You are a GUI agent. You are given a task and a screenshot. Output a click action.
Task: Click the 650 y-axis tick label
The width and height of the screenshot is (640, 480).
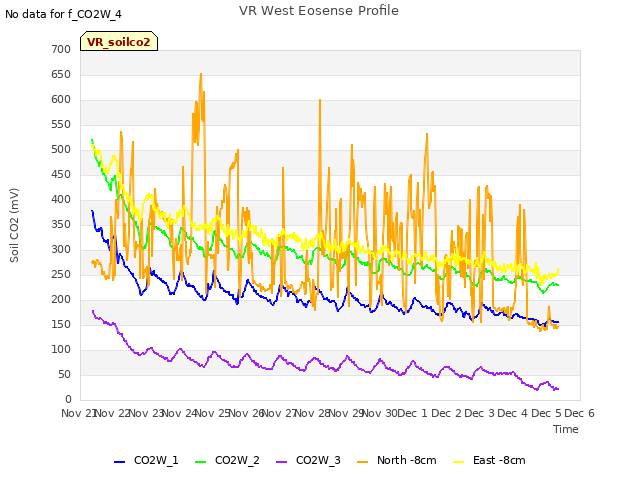[x=61, y=74]
